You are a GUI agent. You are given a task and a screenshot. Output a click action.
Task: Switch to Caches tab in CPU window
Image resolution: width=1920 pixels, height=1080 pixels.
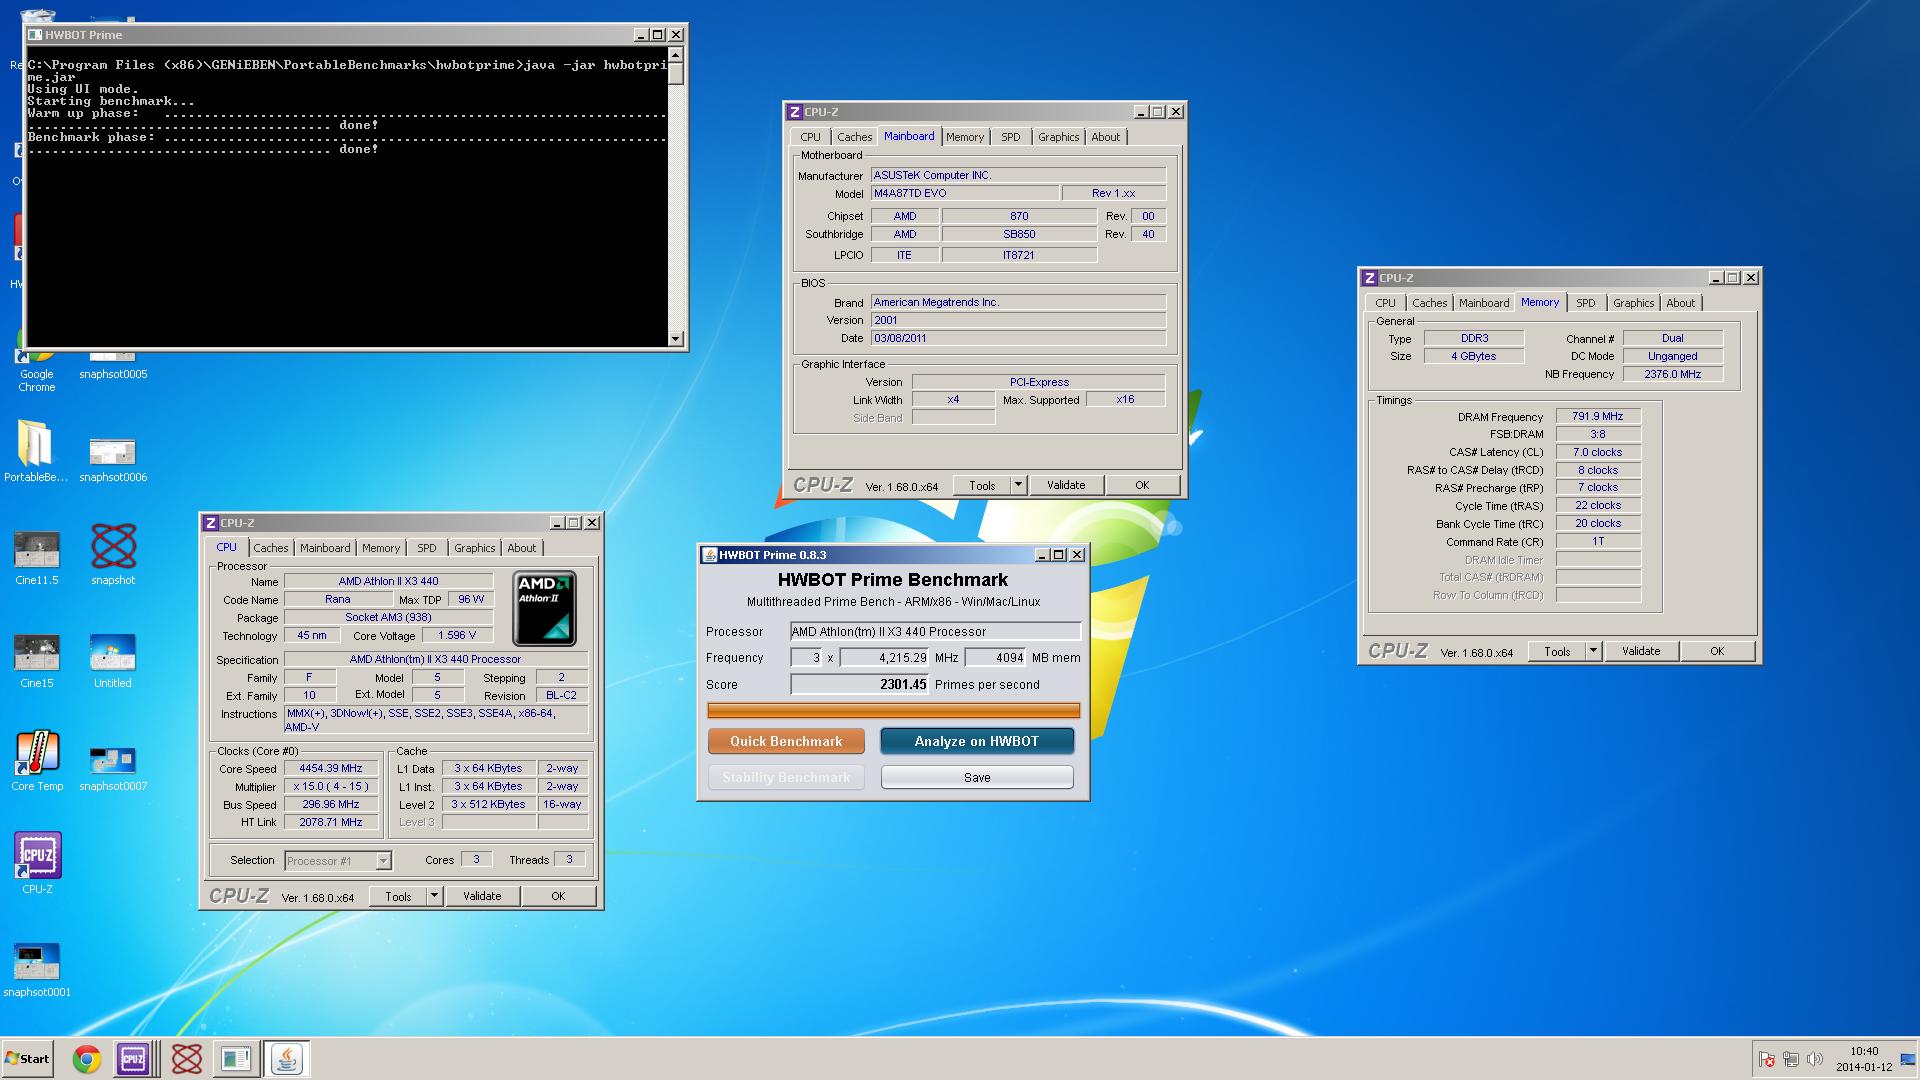click(x=270, y=548)
